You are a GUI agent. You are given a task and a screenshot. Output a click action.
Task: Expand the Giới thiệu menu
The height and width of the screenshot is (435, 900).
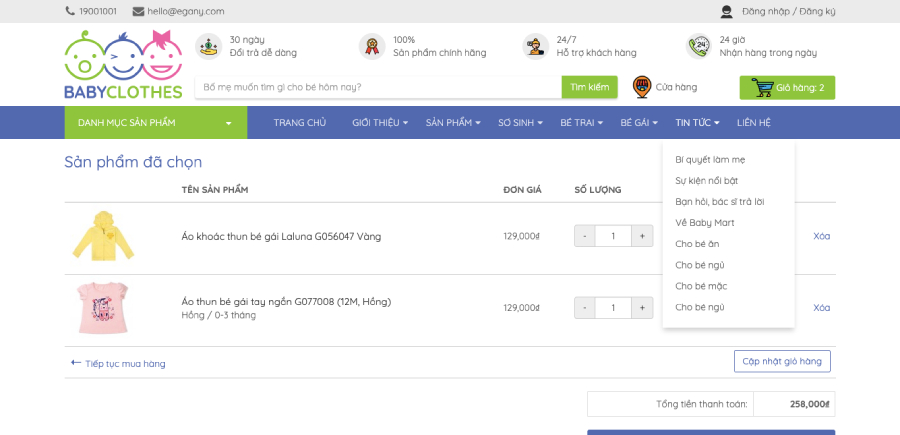380,122
